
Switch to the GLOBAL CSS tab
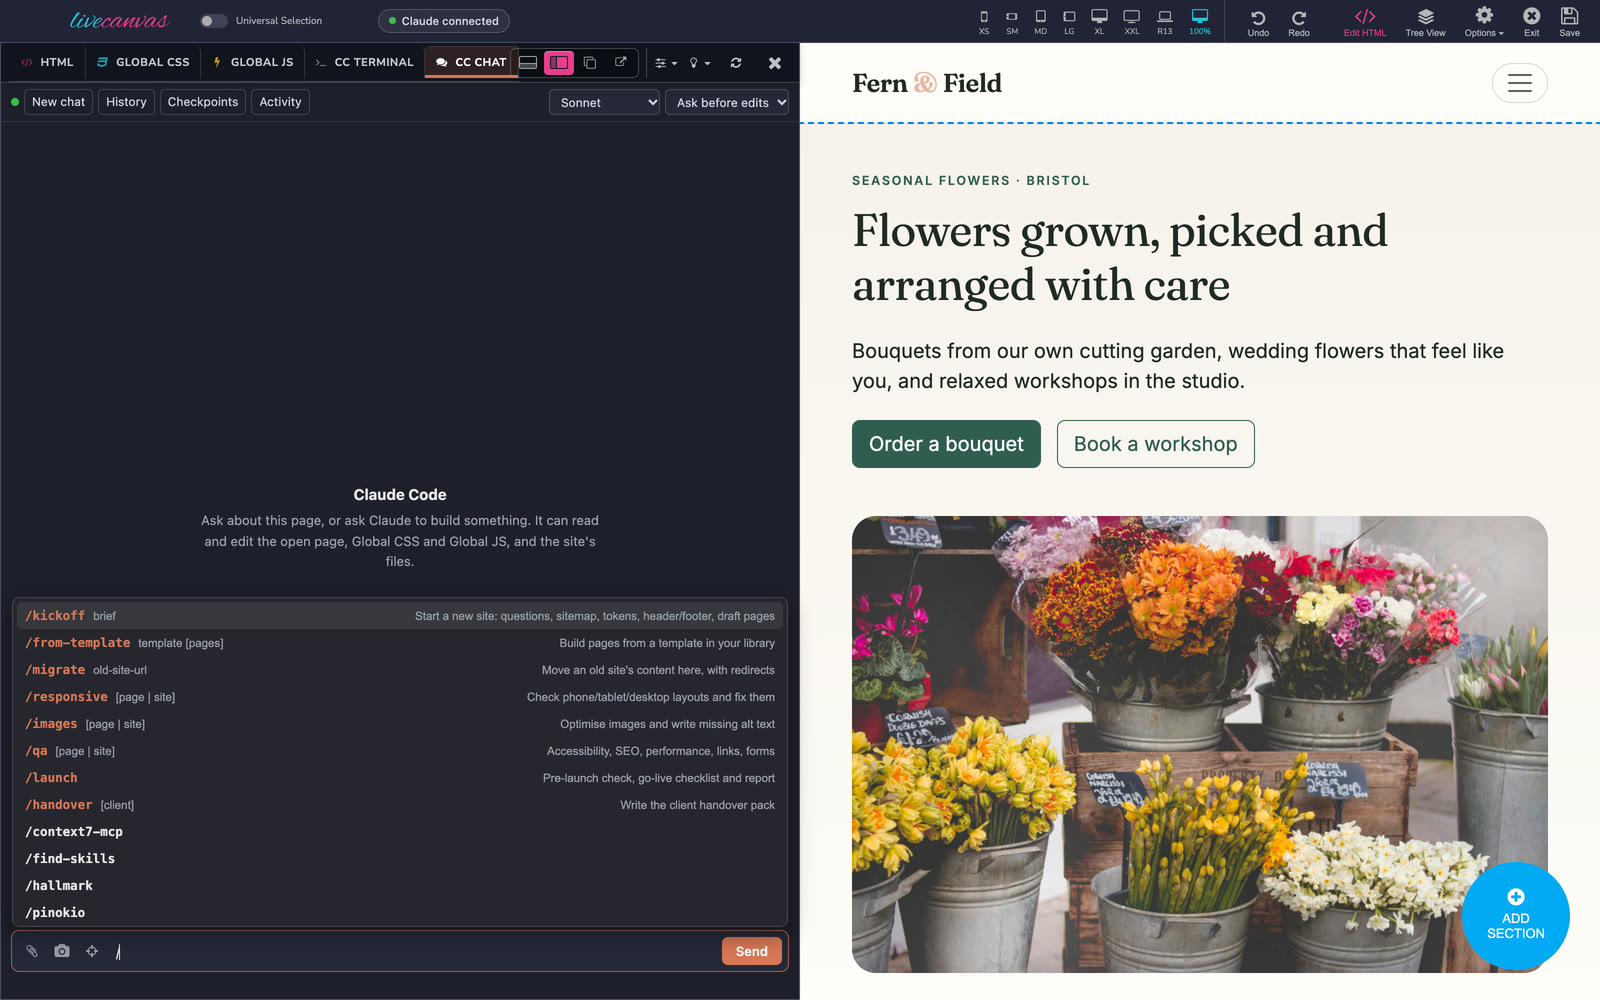pyautogui.click(x=143, y=62)
